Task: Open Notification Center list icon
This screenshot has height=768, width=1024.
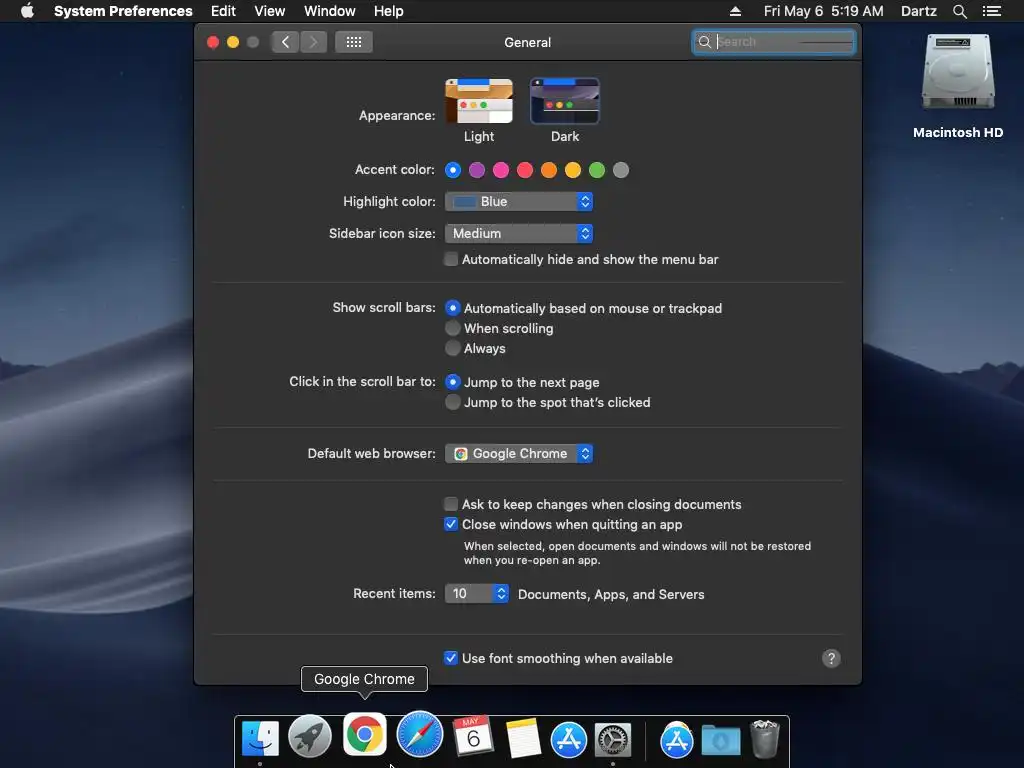Action: tap(991, 11)
